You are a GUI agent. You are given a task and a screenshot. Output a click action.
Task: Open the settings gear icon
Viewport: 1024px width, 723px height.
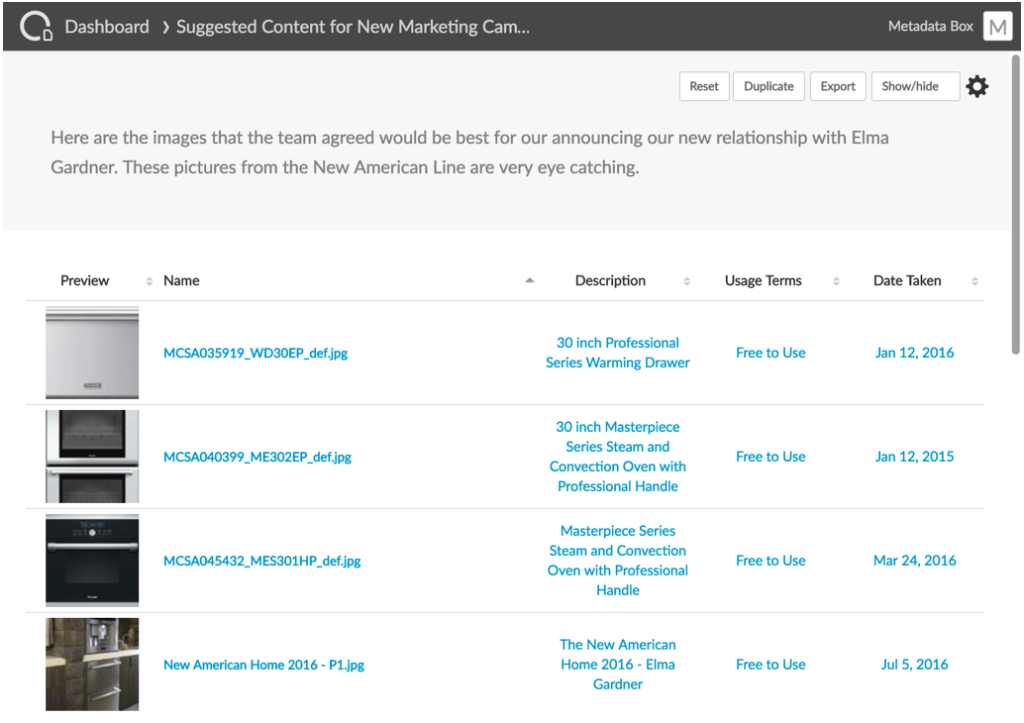[977, 87]
